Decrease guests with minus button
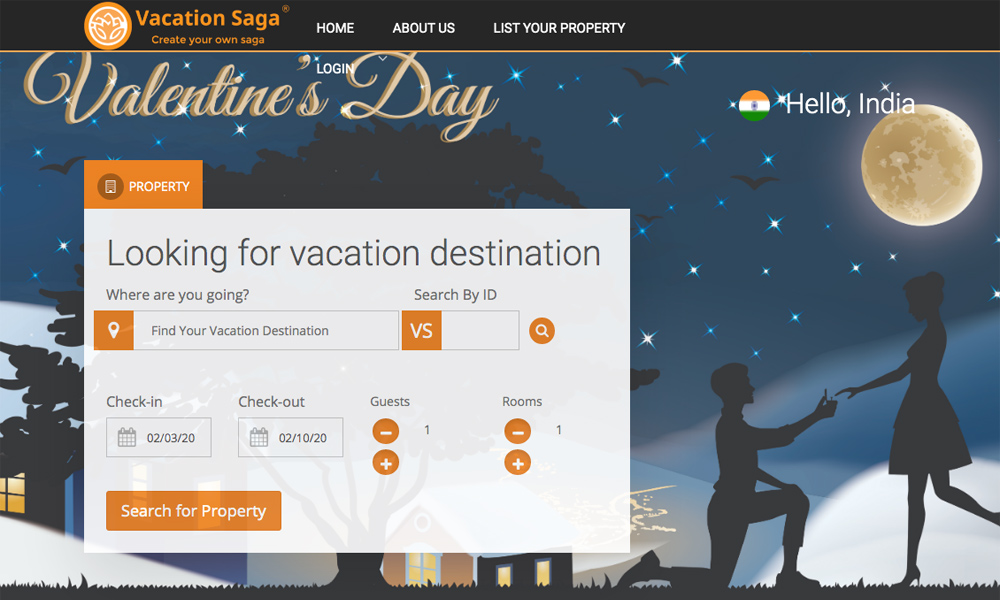The height and width of the screenshot is (600, 1000). pos(385,431)
